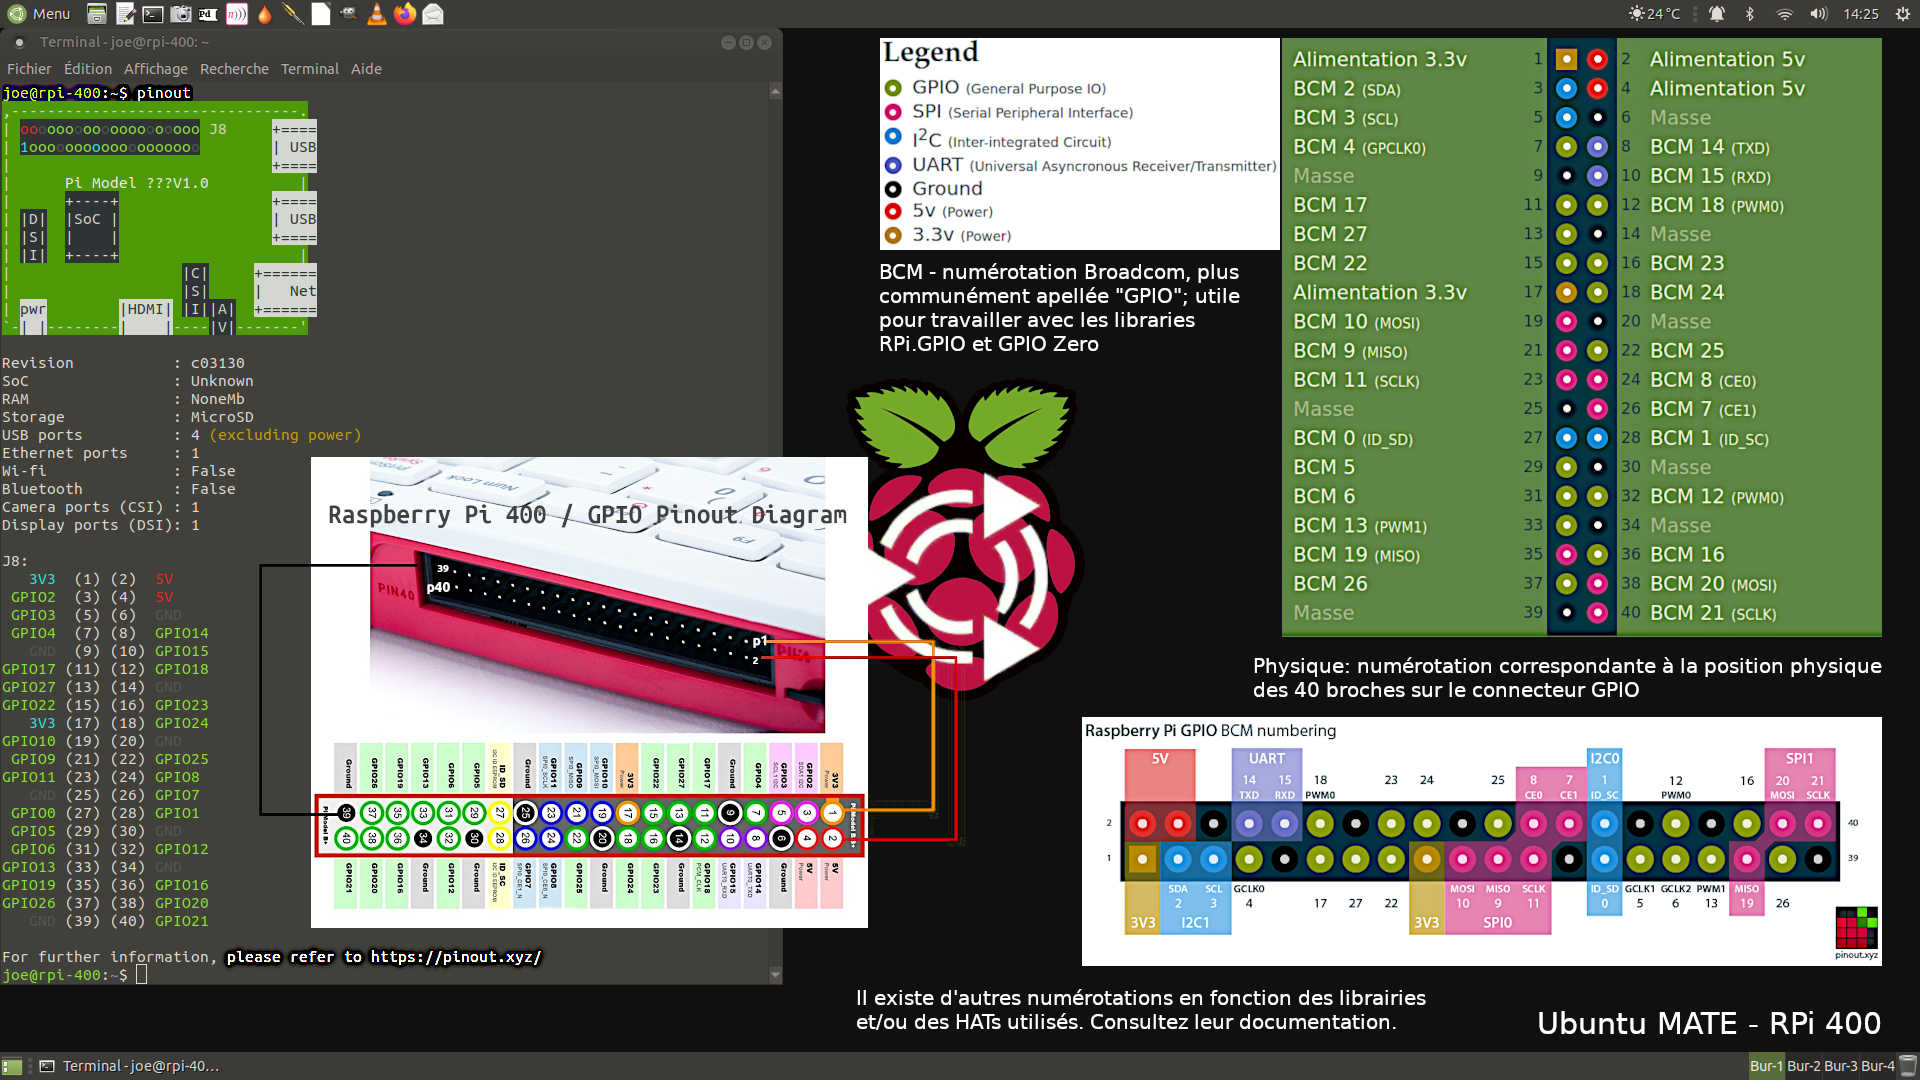Open the Fichier menu in terminal

pyautogui.click(x=29, y=69)
